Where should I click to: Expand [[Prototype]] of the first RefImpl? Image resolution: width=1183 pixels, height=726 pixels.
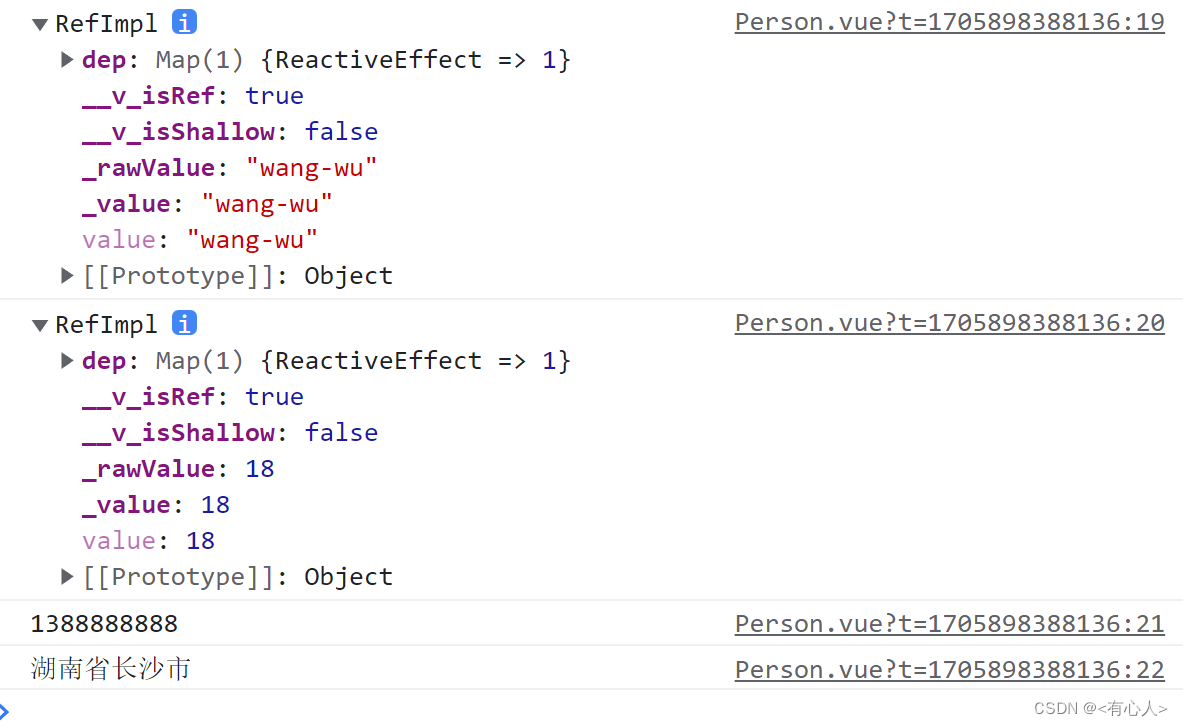(x=66, y=275)
